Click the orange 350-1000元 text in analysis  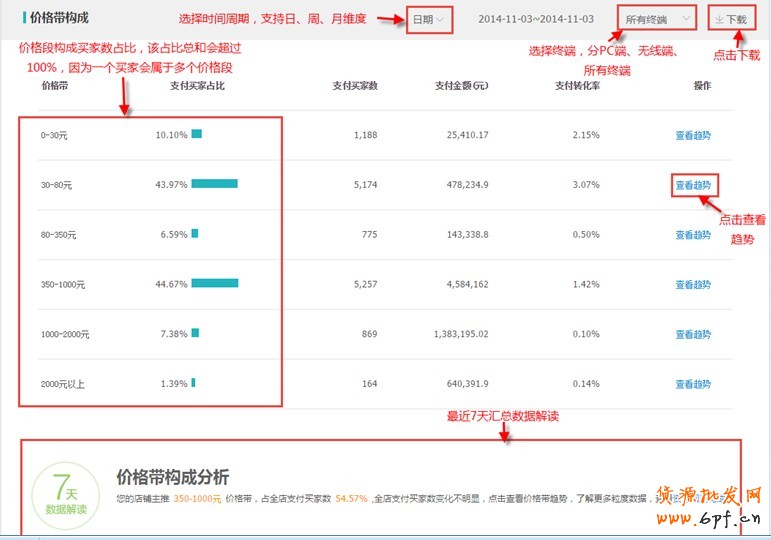pos(197,498)
